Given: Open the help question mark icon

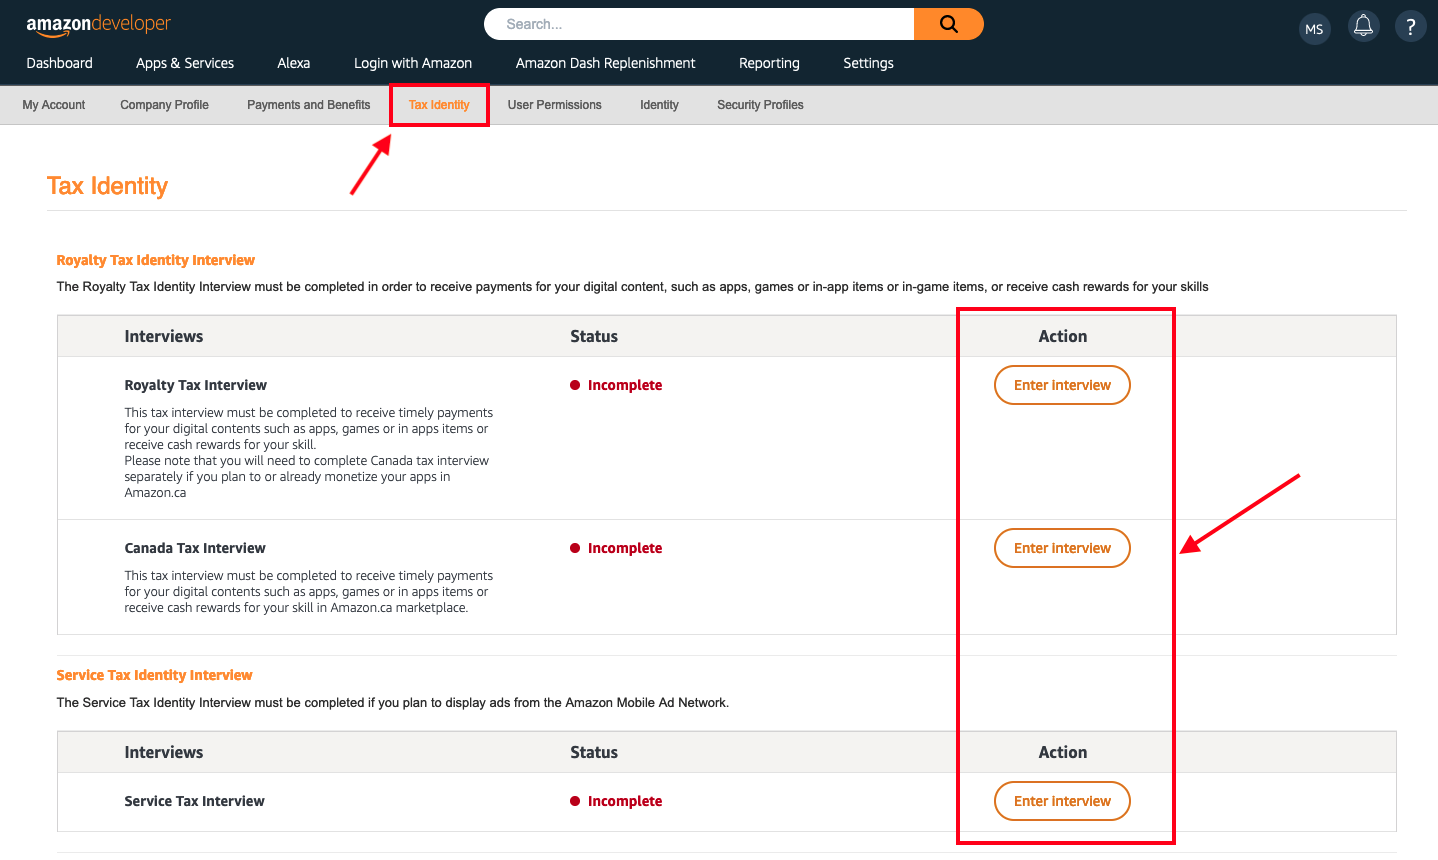Looking at the screenshot, I should [x=1411, y=27].
